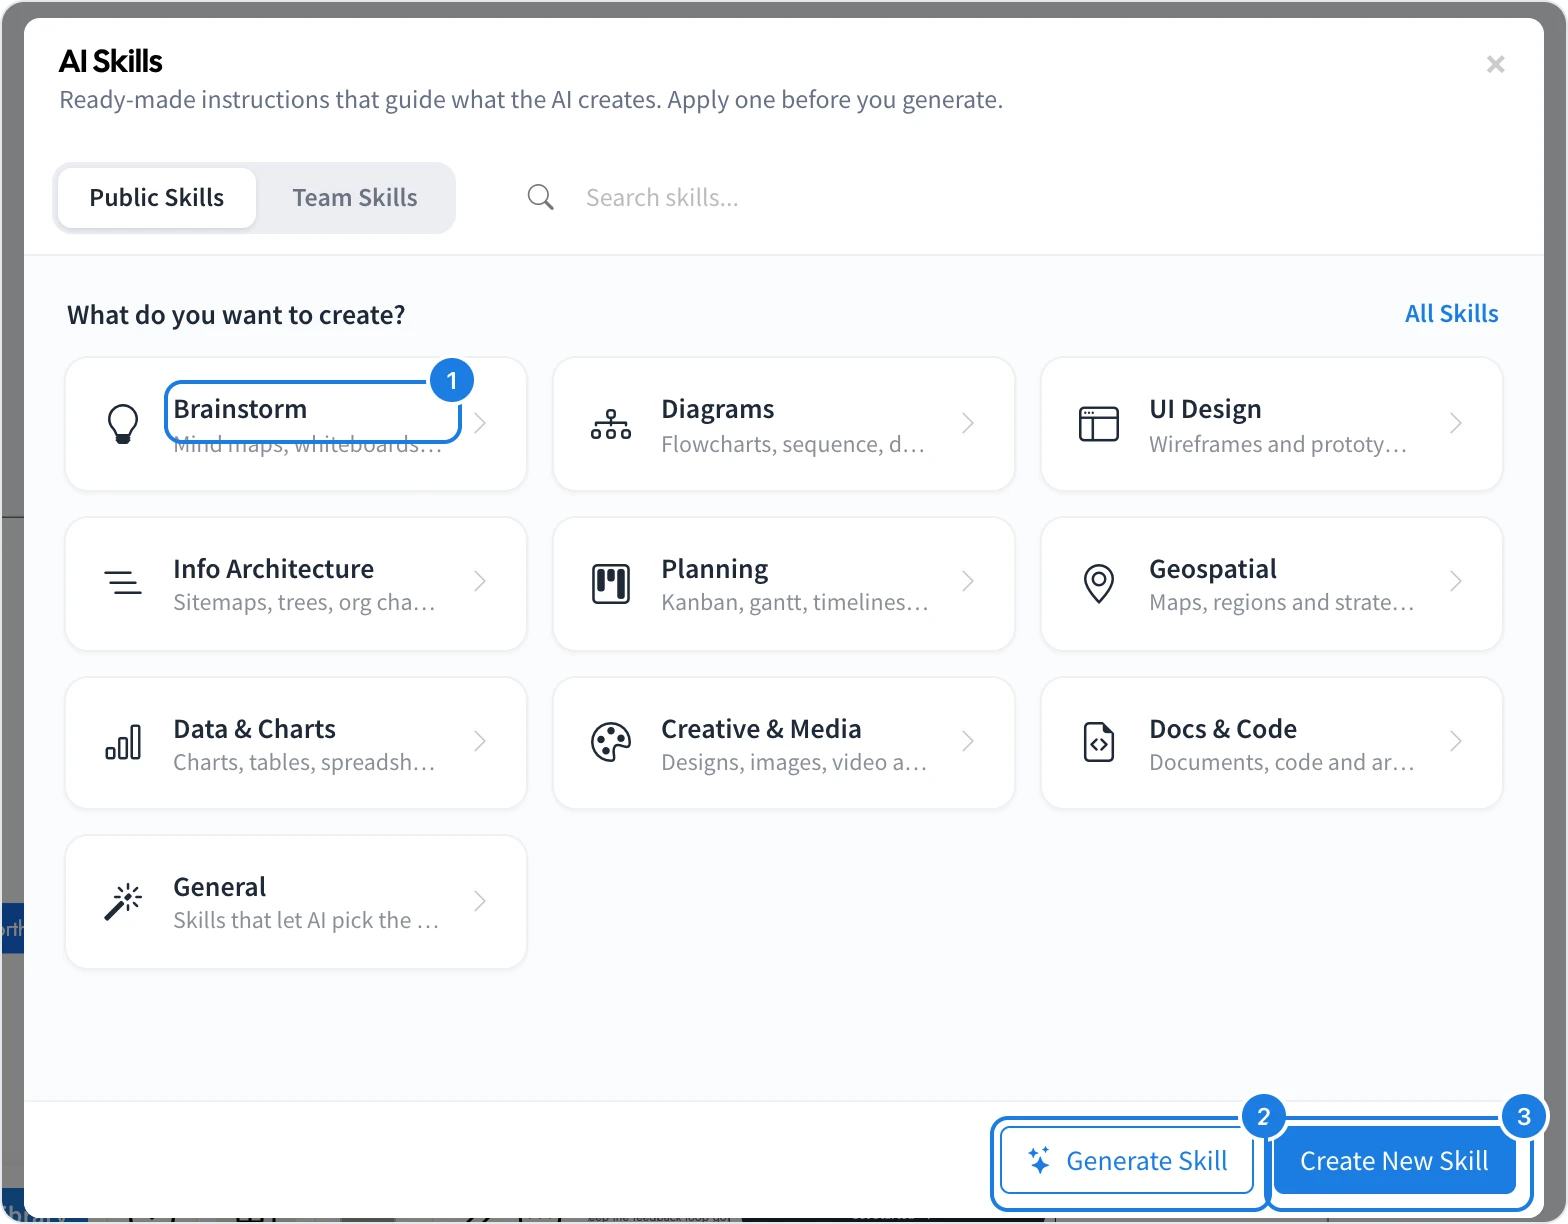The image size is (1568, 1224).
Task: Expand the General category chevron
Action: pos(481,901)
